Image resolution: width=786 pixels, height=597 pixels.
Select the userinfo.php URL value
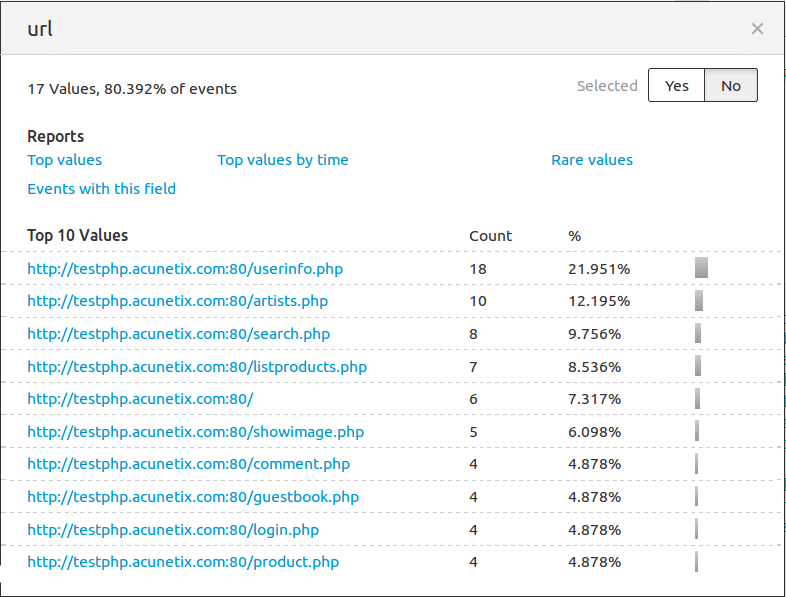pyautogui.click(x=185, y=269)
